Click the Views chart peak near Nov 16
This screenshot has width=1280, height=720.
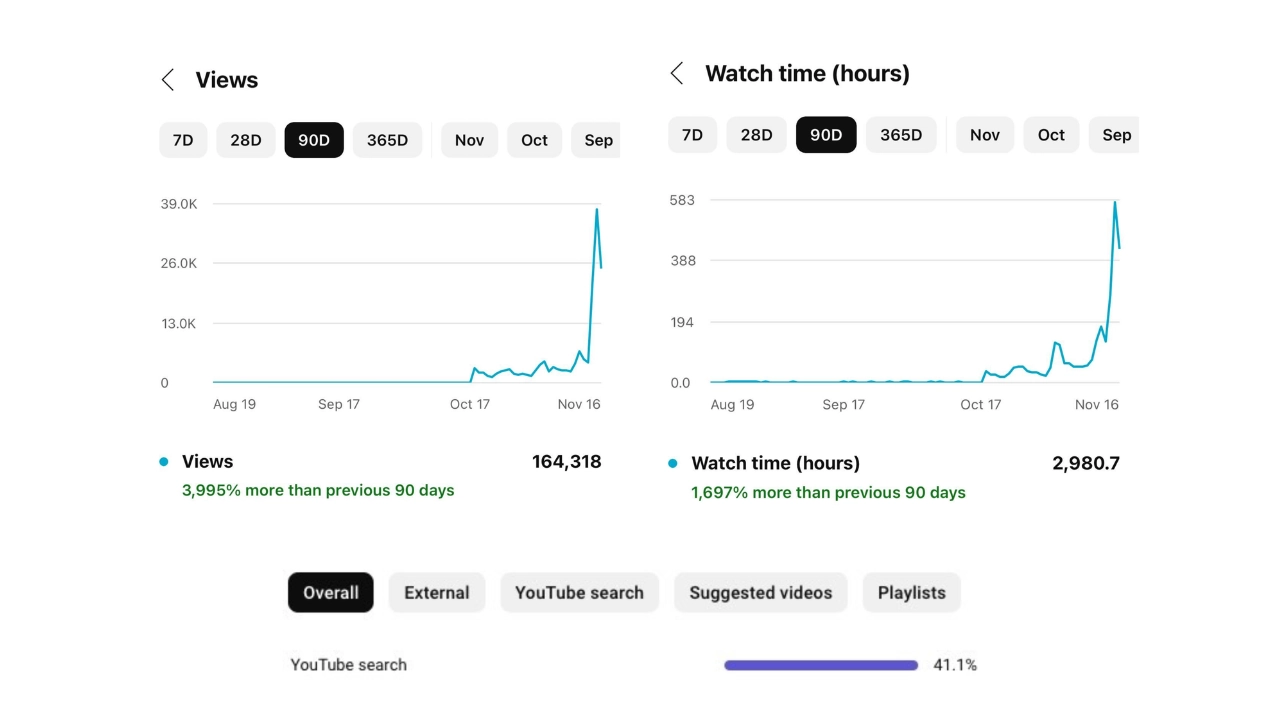point(597,209)
